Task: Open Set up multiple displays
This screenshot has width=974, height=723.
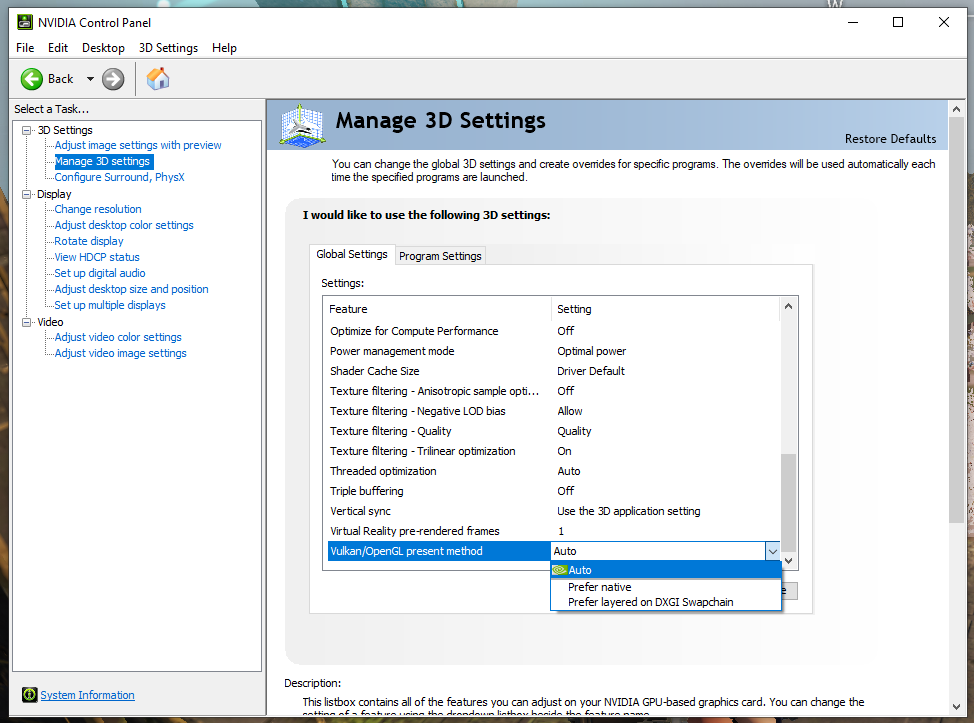Action: (x=110, y=305)
